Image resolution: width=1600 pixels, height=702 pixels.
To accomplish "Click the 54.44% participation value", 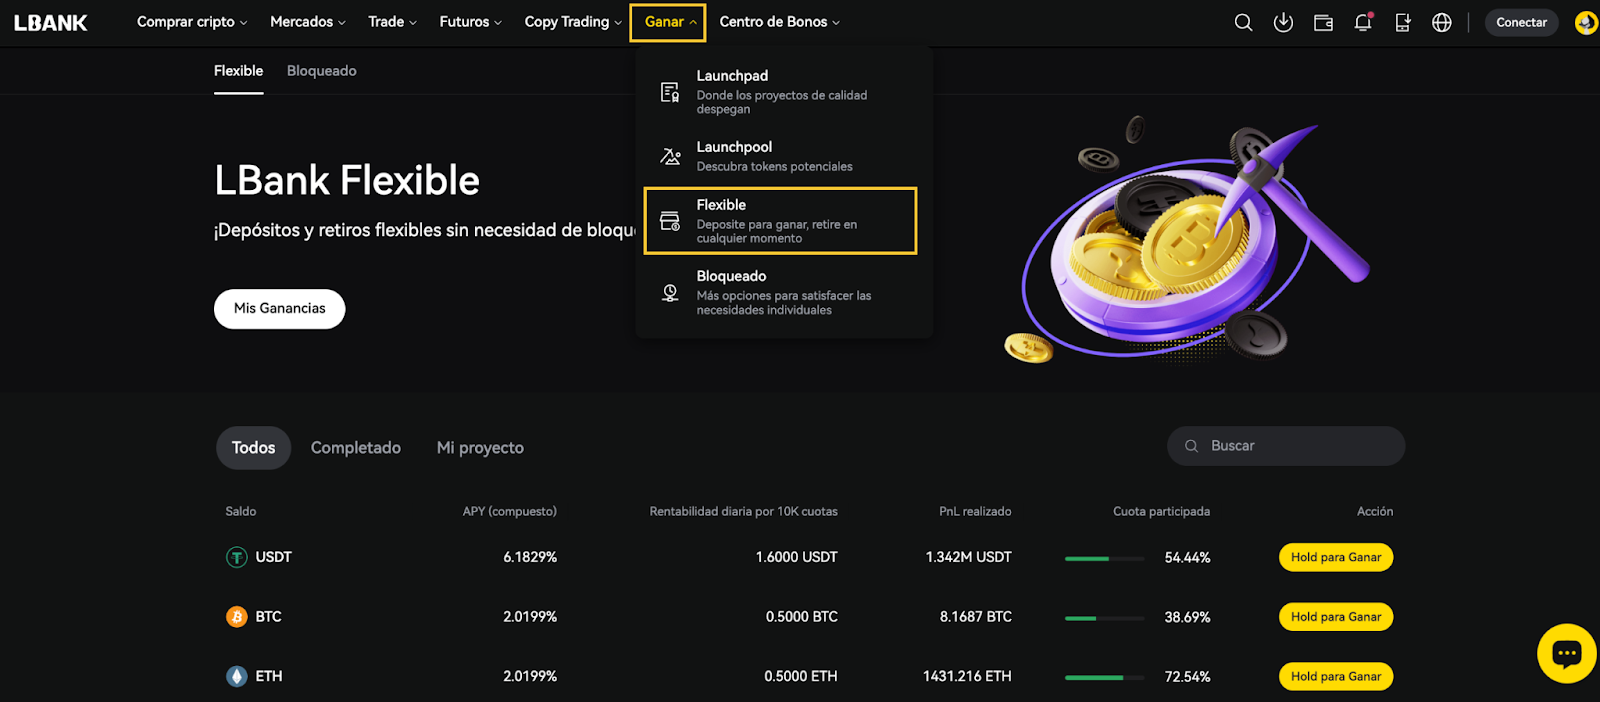I will [1188, 557].
